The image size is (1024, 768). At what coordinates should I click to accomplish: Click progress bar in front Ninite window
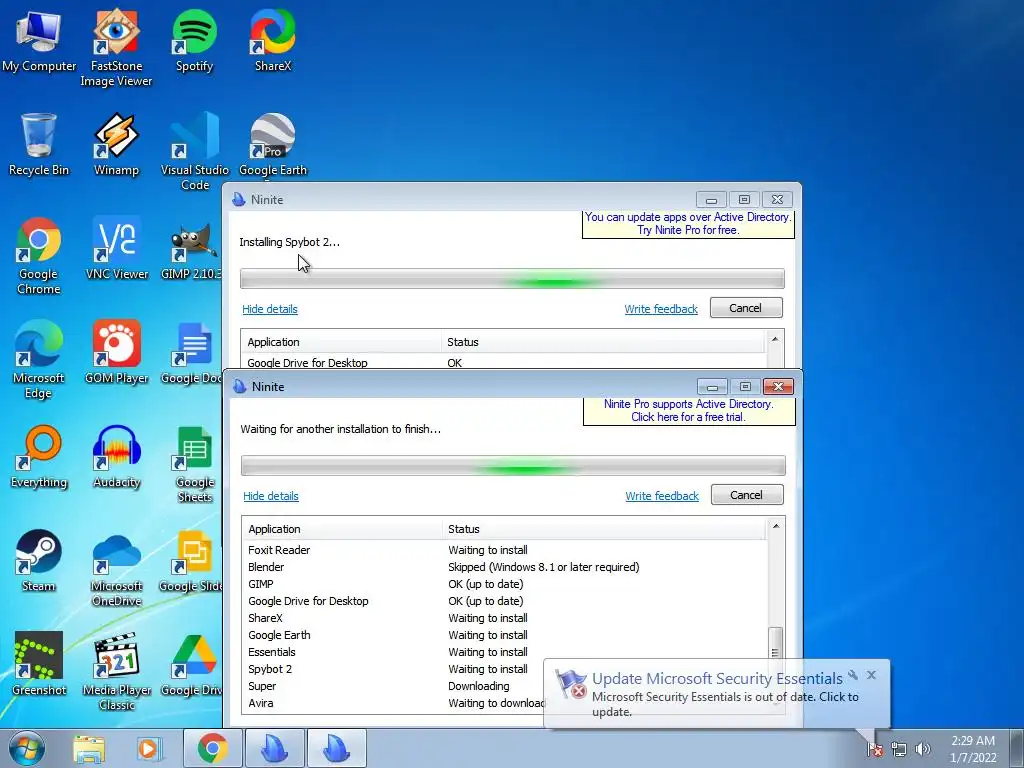coord(513,466)
